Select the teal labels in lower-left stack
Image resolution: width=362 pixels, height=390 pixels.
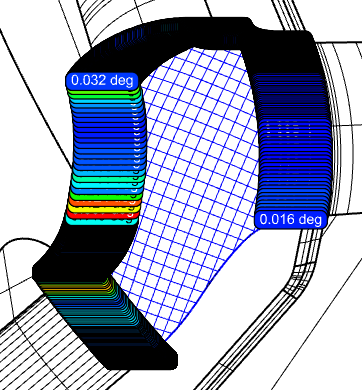100,317
